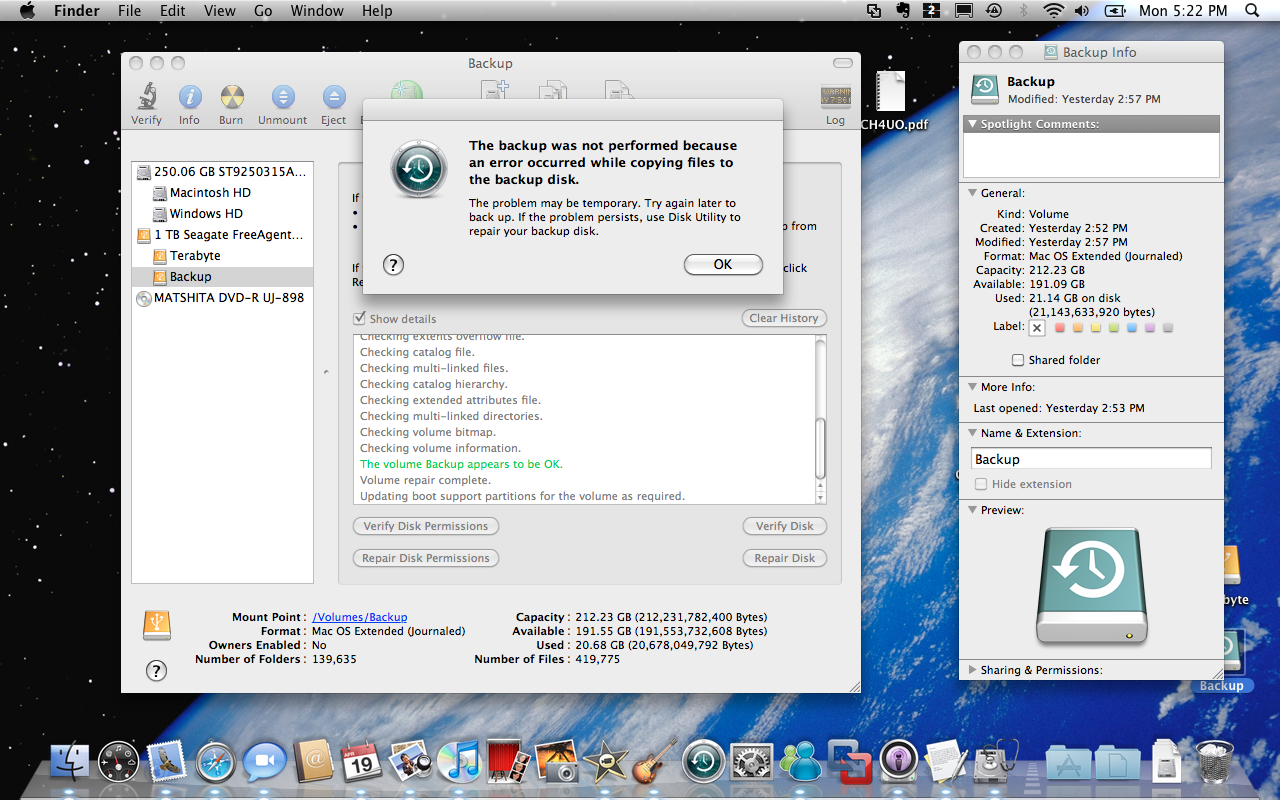Apply the red label color
This screenshot has width=1280, height=800.
tap(1060, 327)
